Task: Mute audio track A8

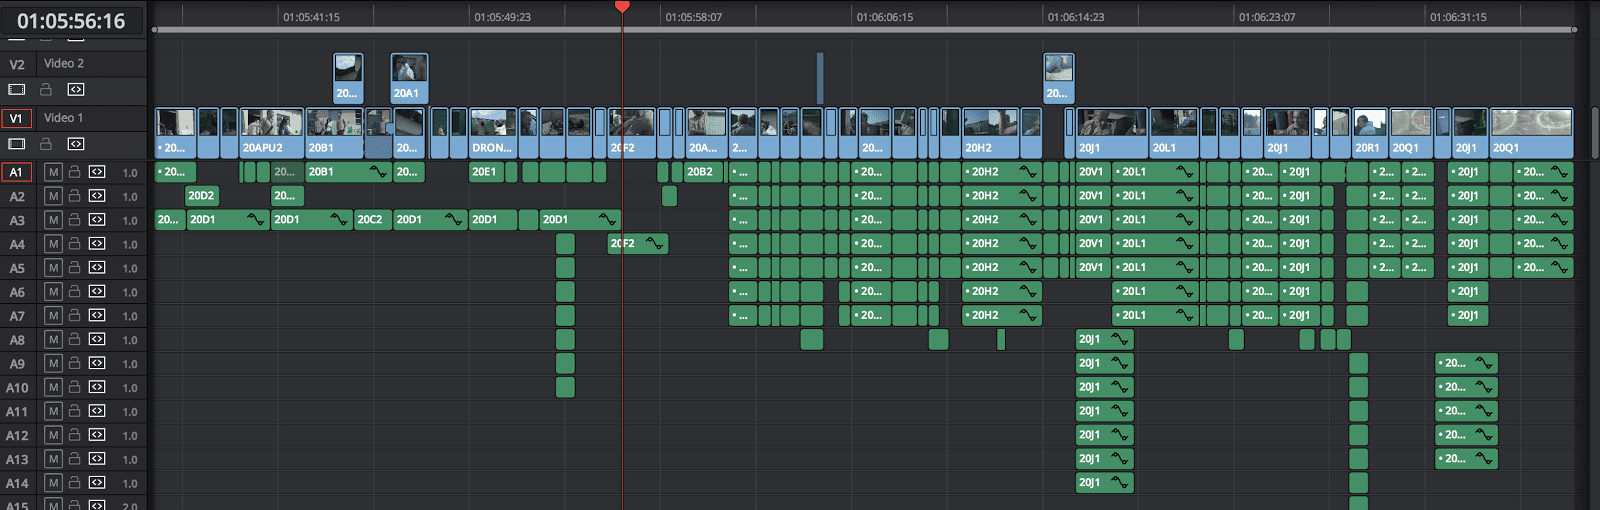Action: [54, 339]
